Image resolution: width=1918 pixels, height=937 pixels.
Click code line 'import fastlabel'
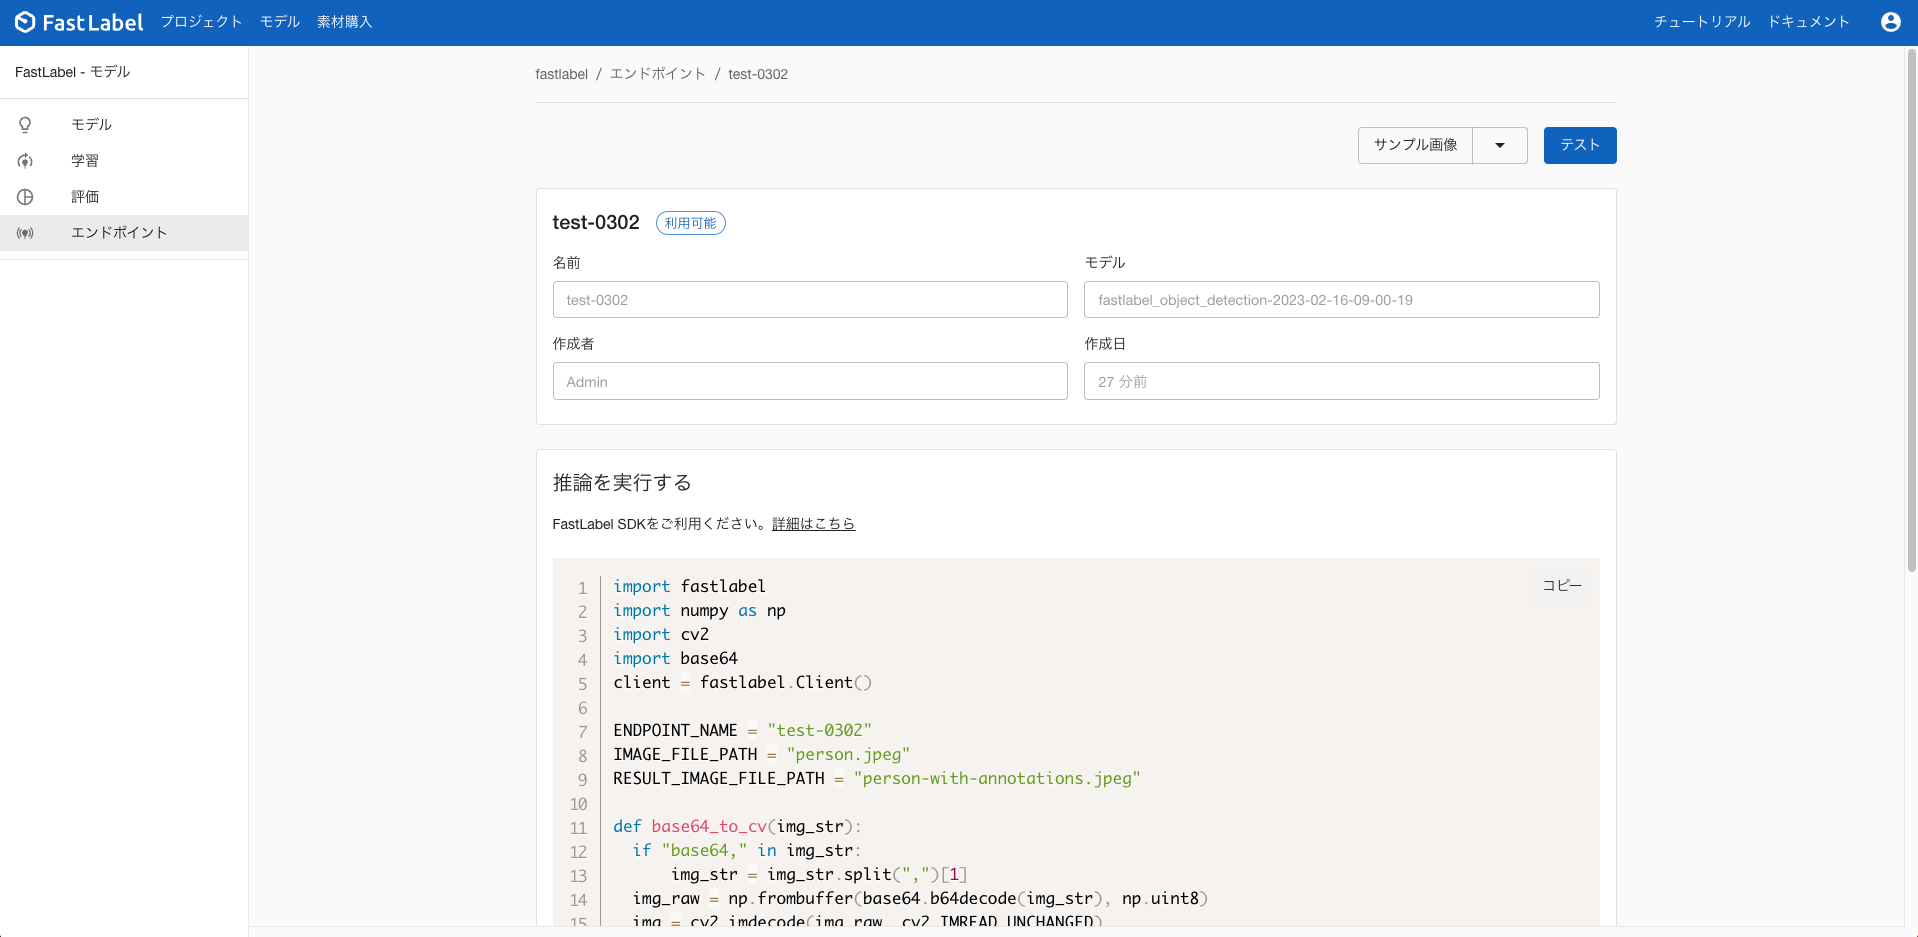point(689,586)
